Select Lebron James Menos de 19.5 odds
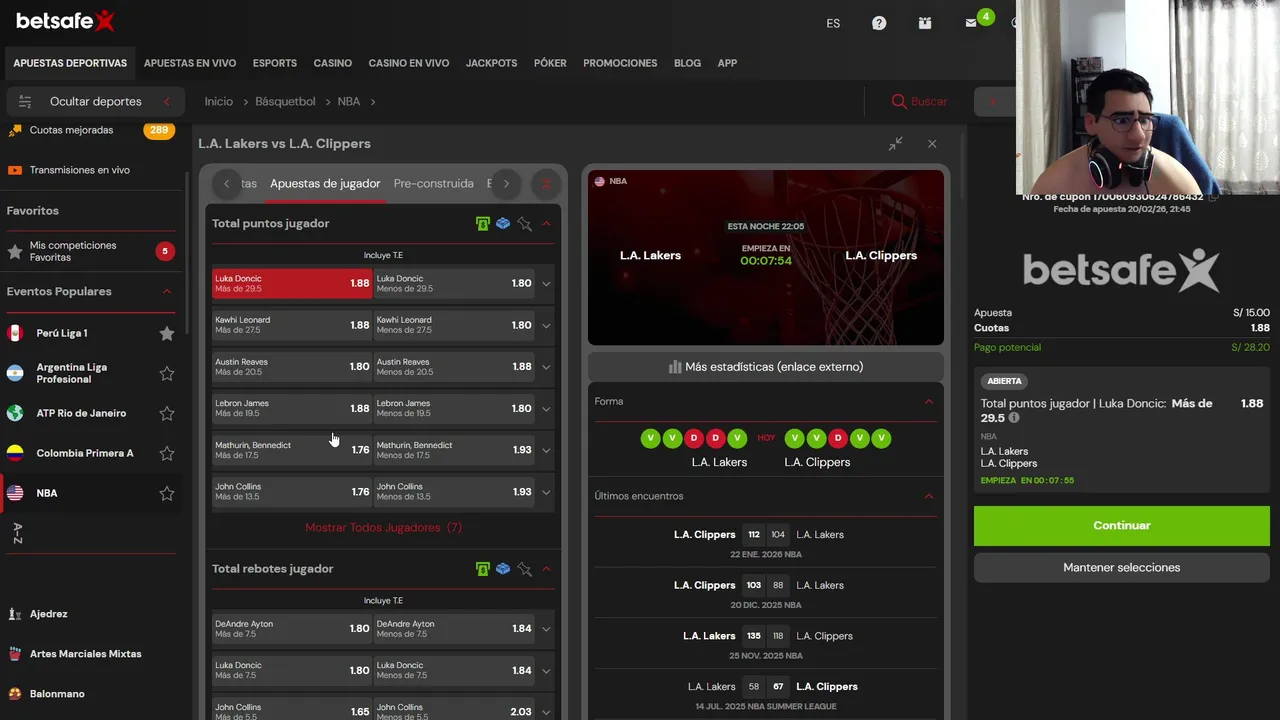 pos(454,408)
